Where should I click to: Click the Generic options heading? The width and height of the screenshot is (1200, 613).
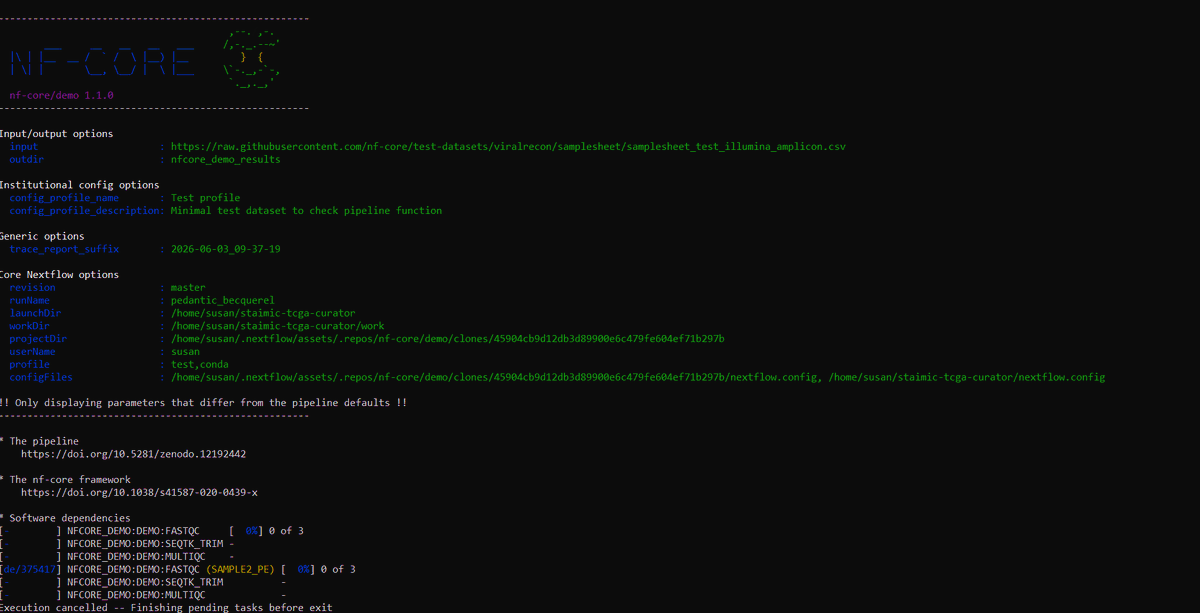42,236
